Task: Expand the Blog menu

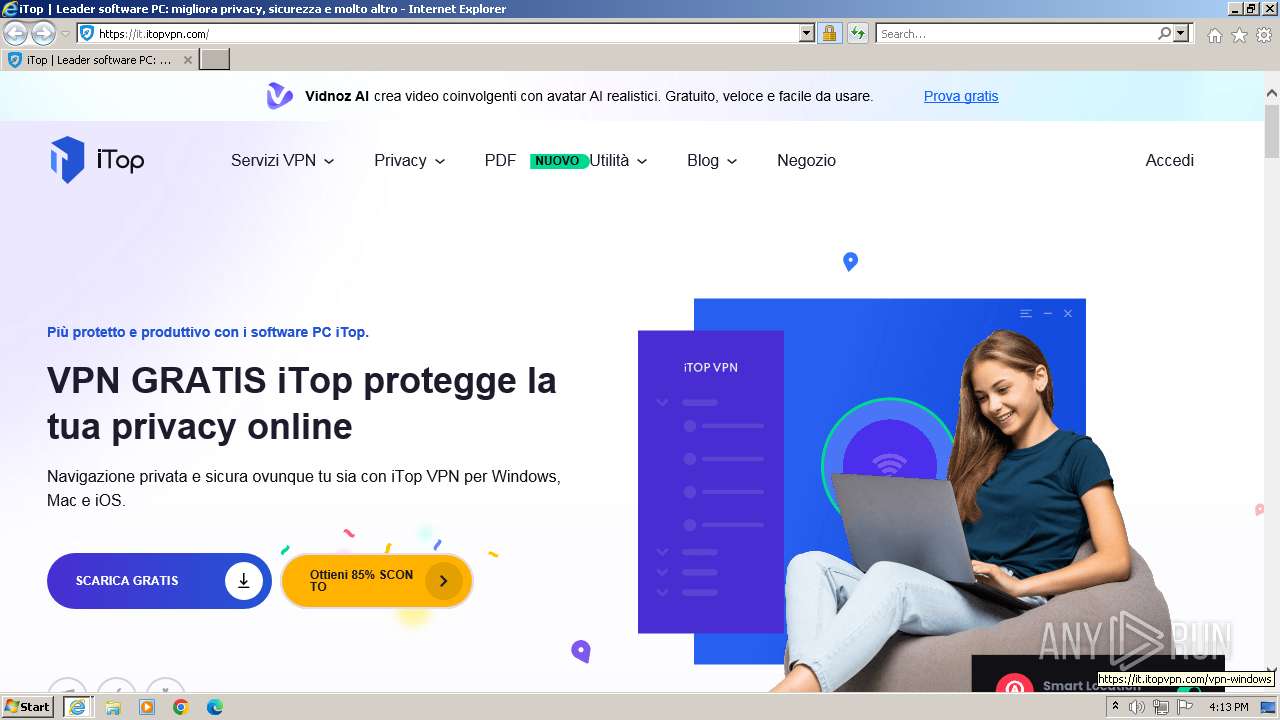Action: pyautogui.click(x=712, y=160)
